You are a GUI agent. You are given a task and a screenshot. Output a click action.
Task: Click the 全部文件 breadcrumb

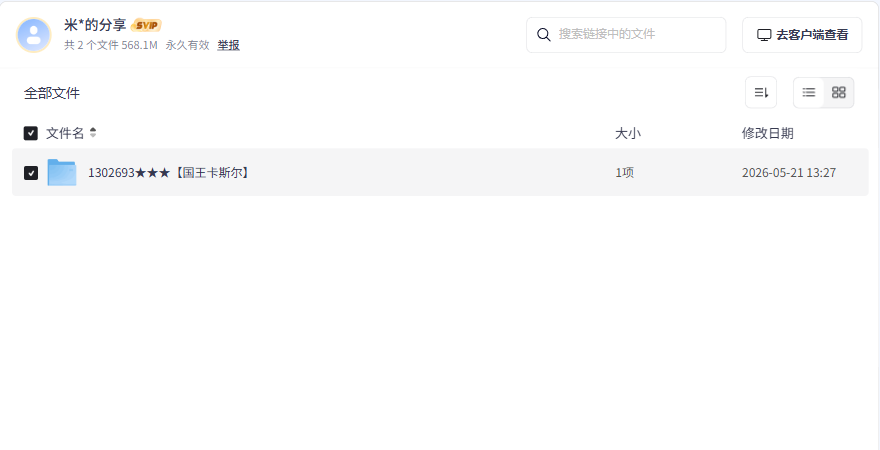[52, 93]
